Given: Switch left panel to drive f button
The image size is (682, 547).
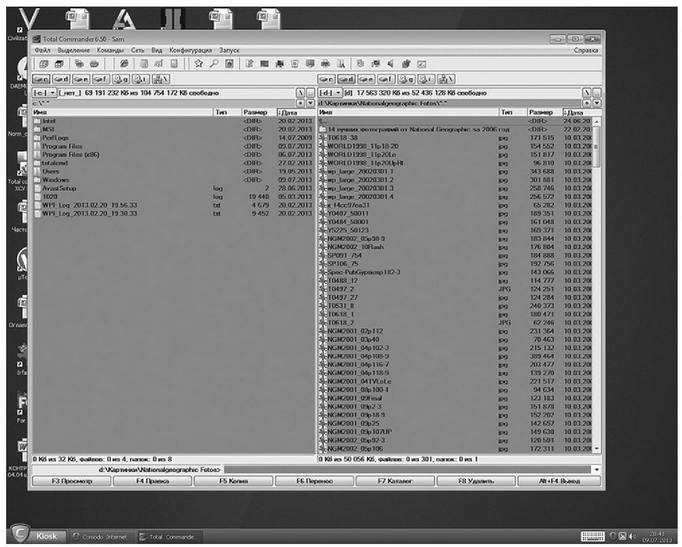Looking at the screenshot, I should click(101, 79).
